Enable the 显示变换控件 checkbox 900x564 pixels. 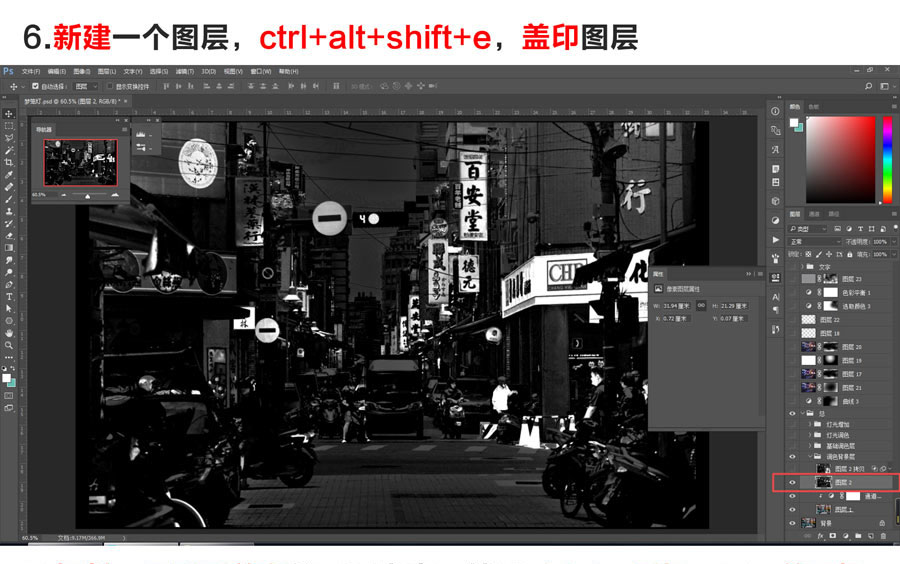pyautogui.click(x=110, y=87)
